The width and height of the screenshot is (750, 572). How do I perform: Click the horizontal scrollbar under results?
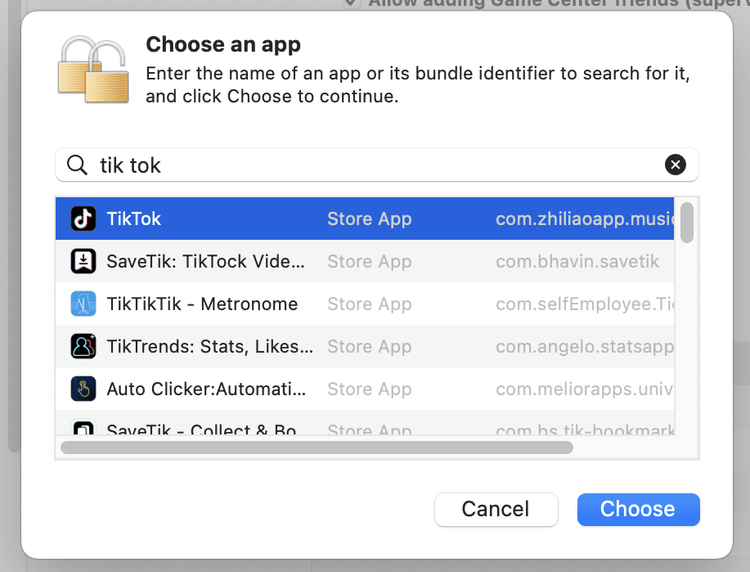pyautogui.click(x=317, y=448)
